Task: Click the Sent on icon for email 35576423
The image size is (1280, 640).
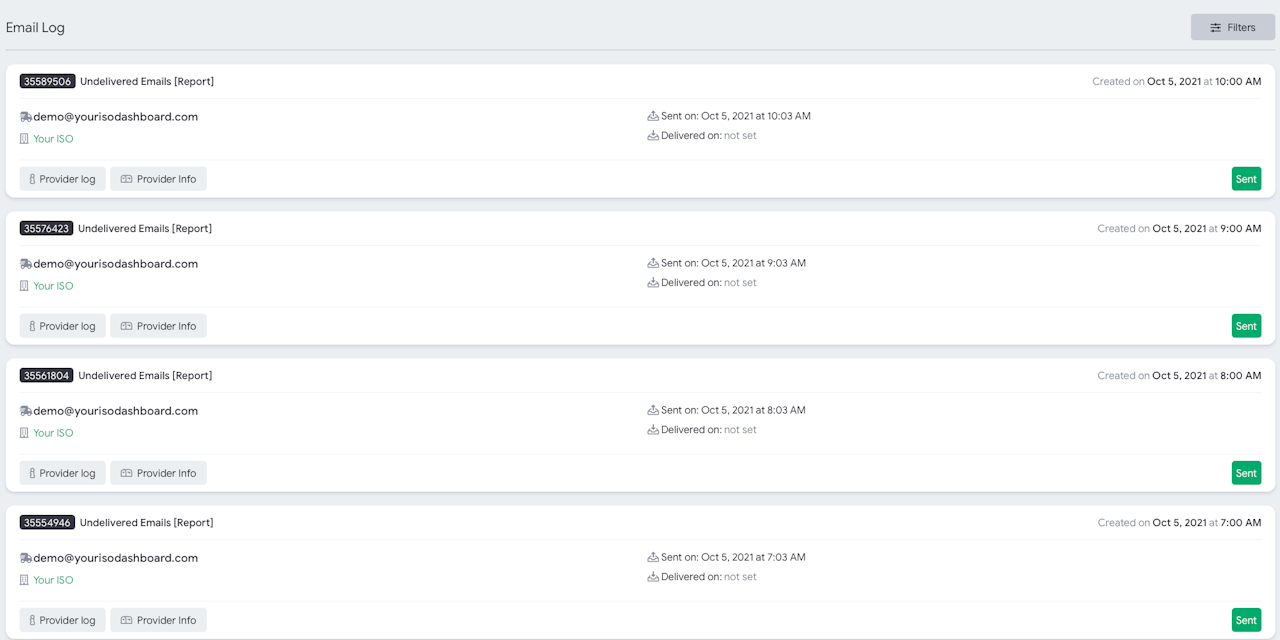Action: (653, 263)
